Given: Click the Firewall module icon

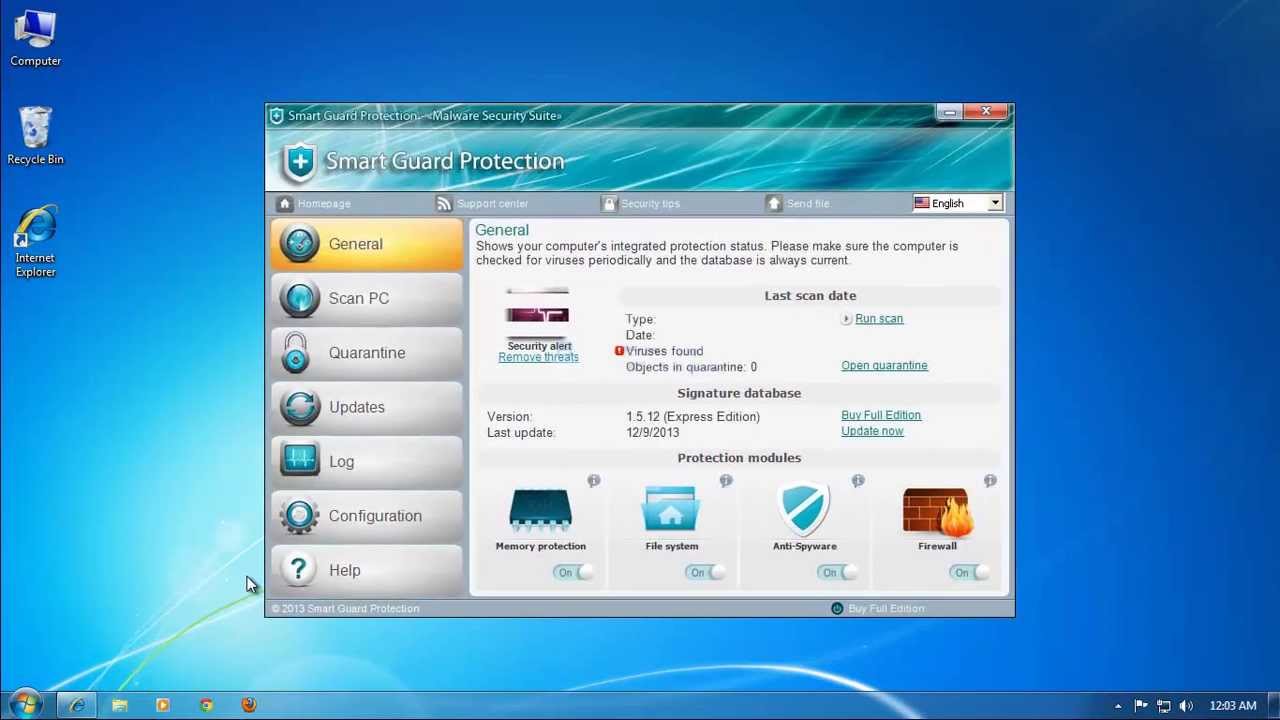Looking at the screenshot, I should pos(937,512).
